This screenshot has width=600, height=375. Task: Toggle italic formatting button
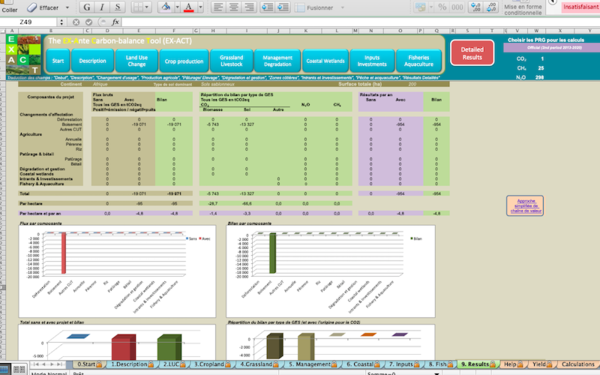point(102,7)
